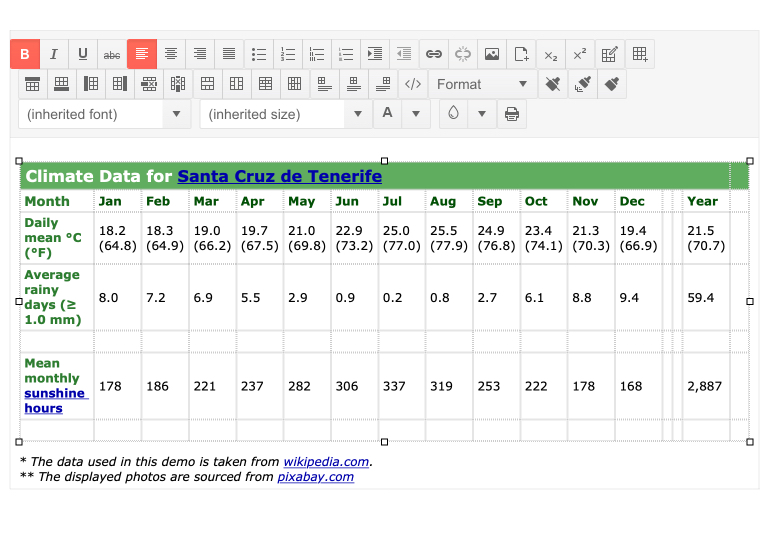Decrease indent (outdent) of selection

click(x=404, y=54)
